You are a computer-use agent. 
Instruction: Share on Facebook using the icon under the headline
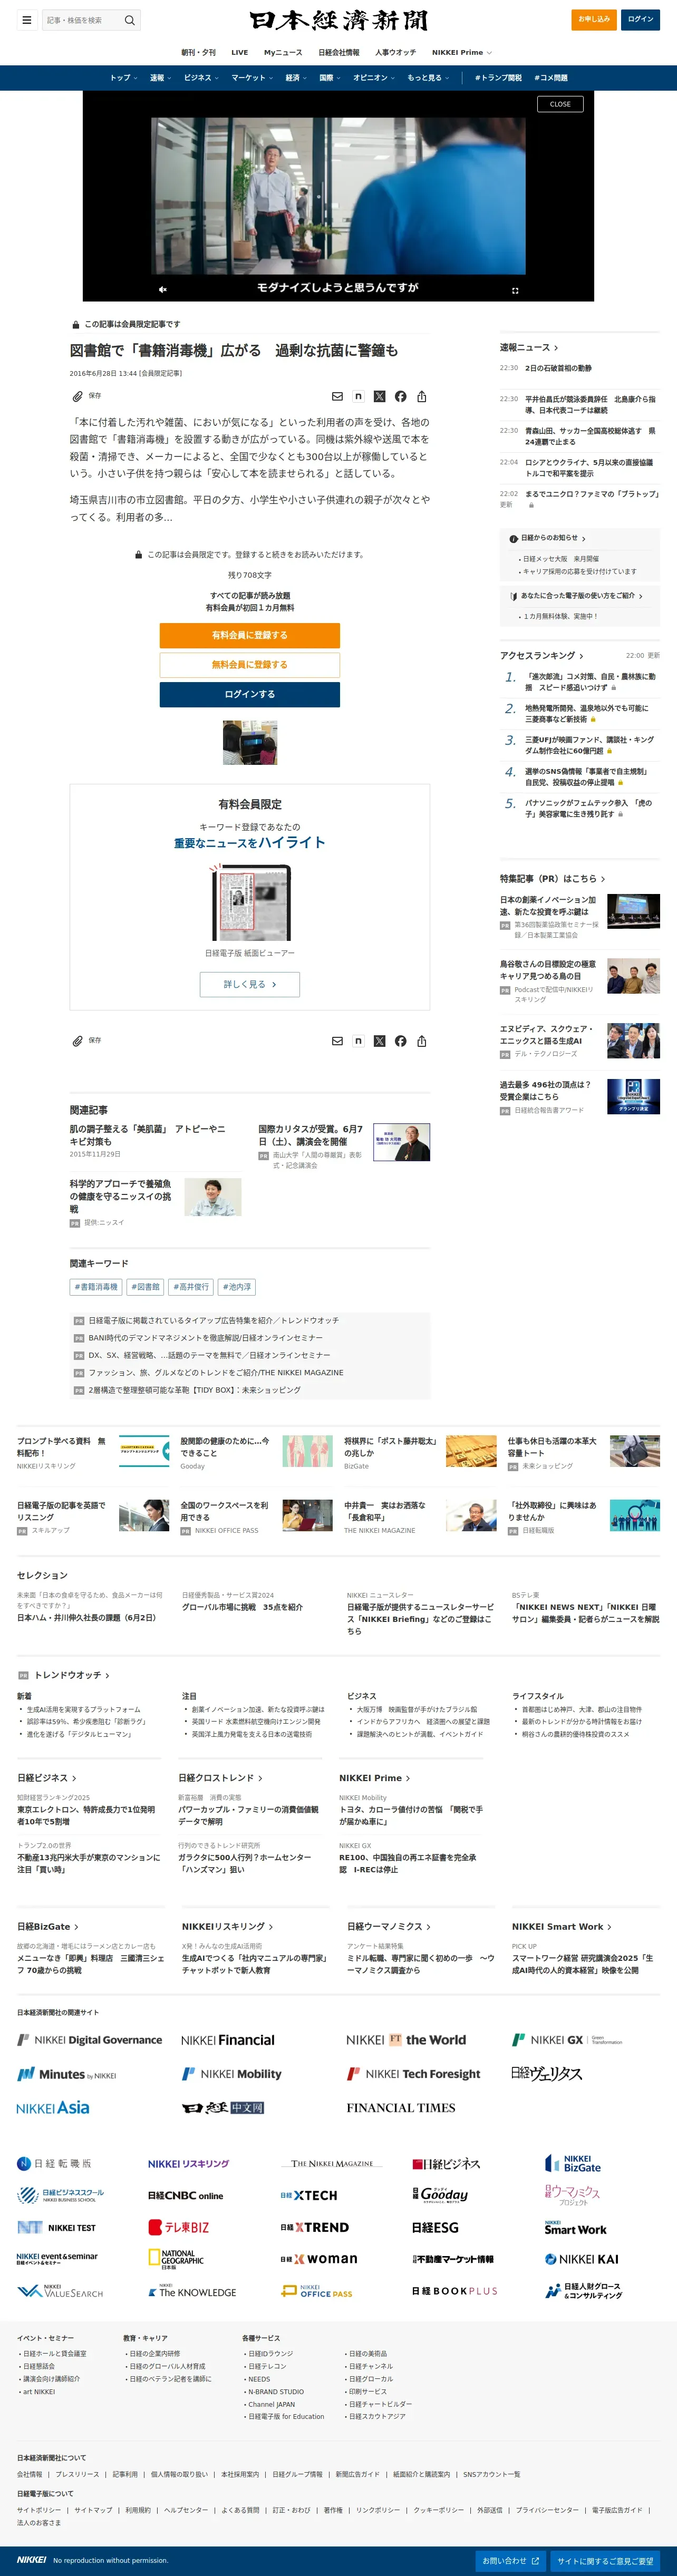click(x=400, y=396)
